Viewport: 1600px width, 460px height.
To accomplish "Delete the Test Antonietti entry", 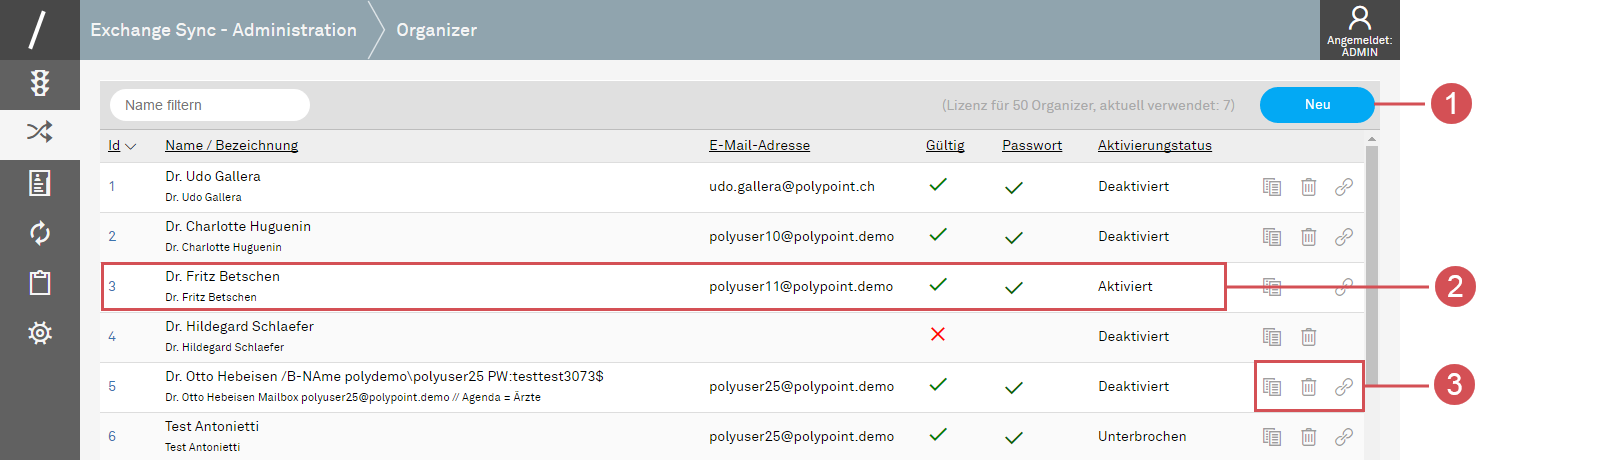I will pyautogui.click(x=1308, y=437).
